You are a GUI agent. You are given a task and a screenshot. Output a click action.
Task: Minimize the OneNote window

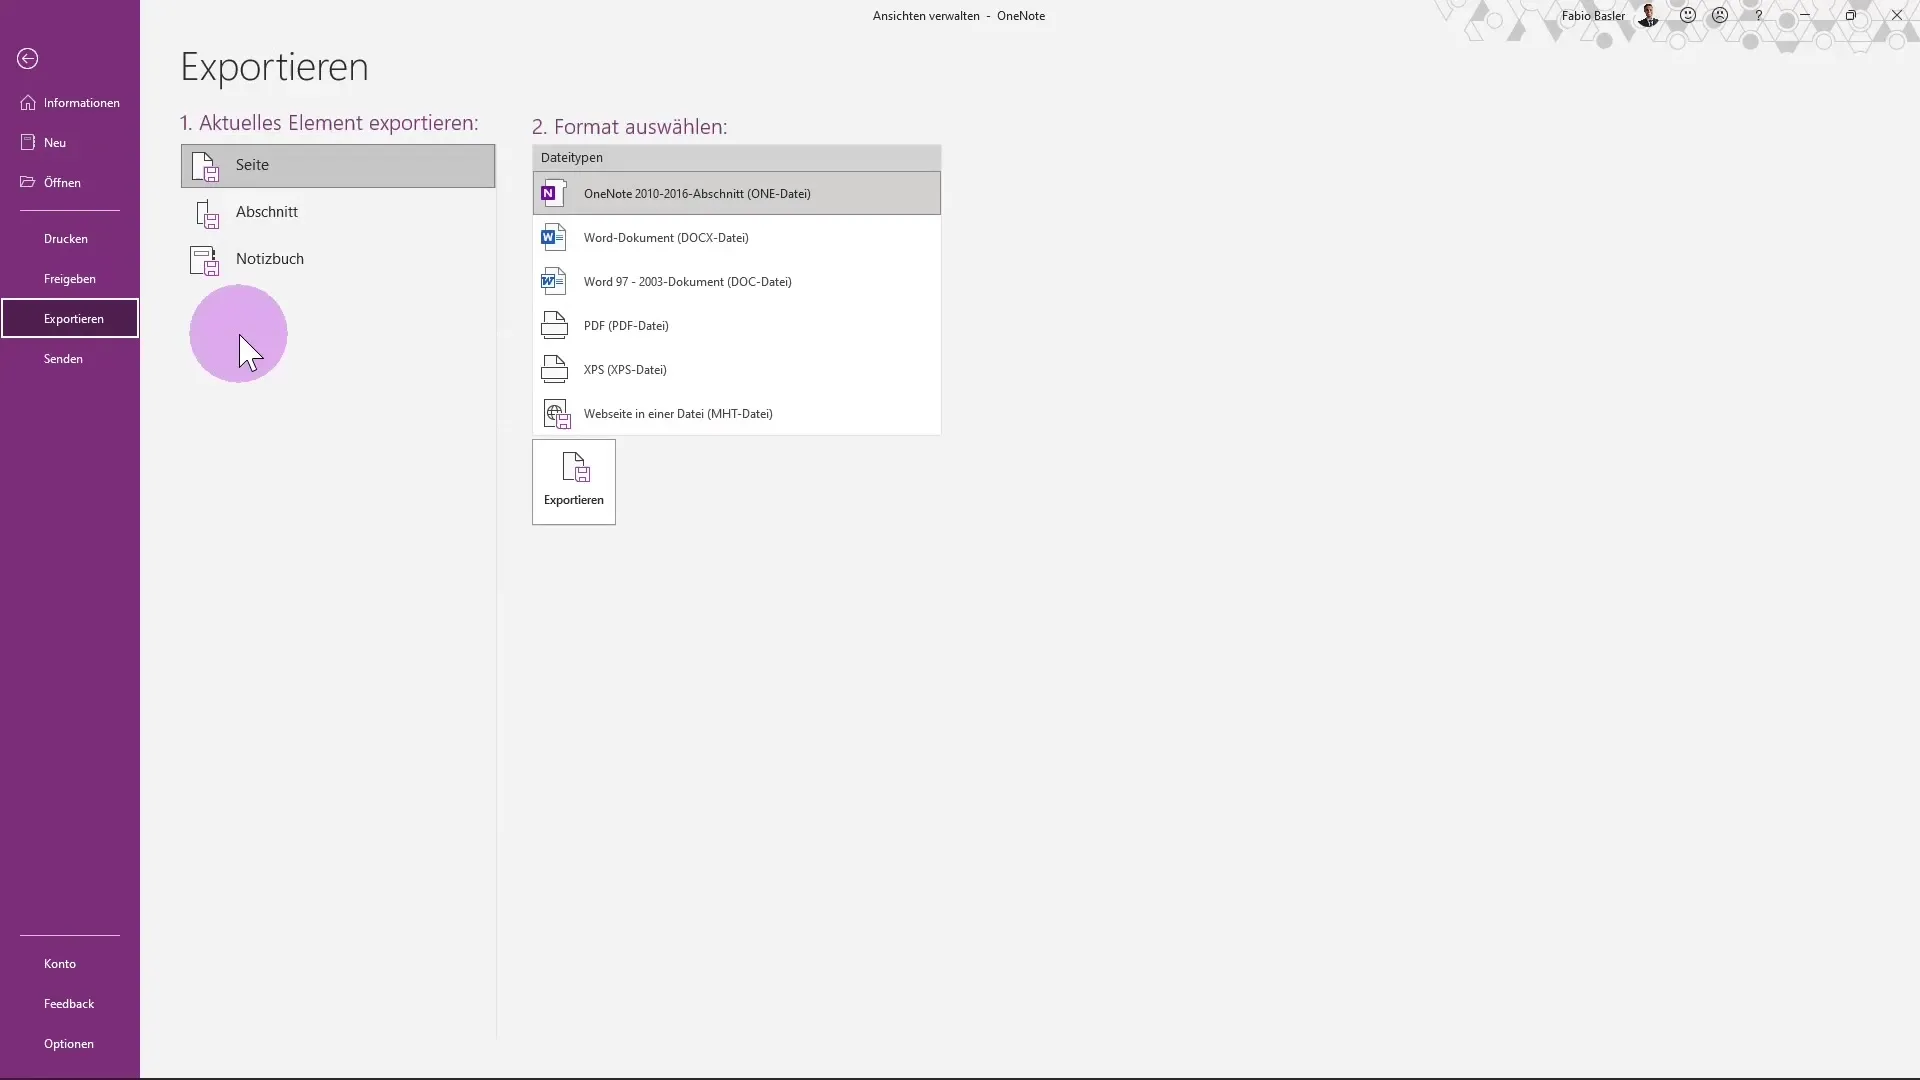click(x=1805, y=15)
